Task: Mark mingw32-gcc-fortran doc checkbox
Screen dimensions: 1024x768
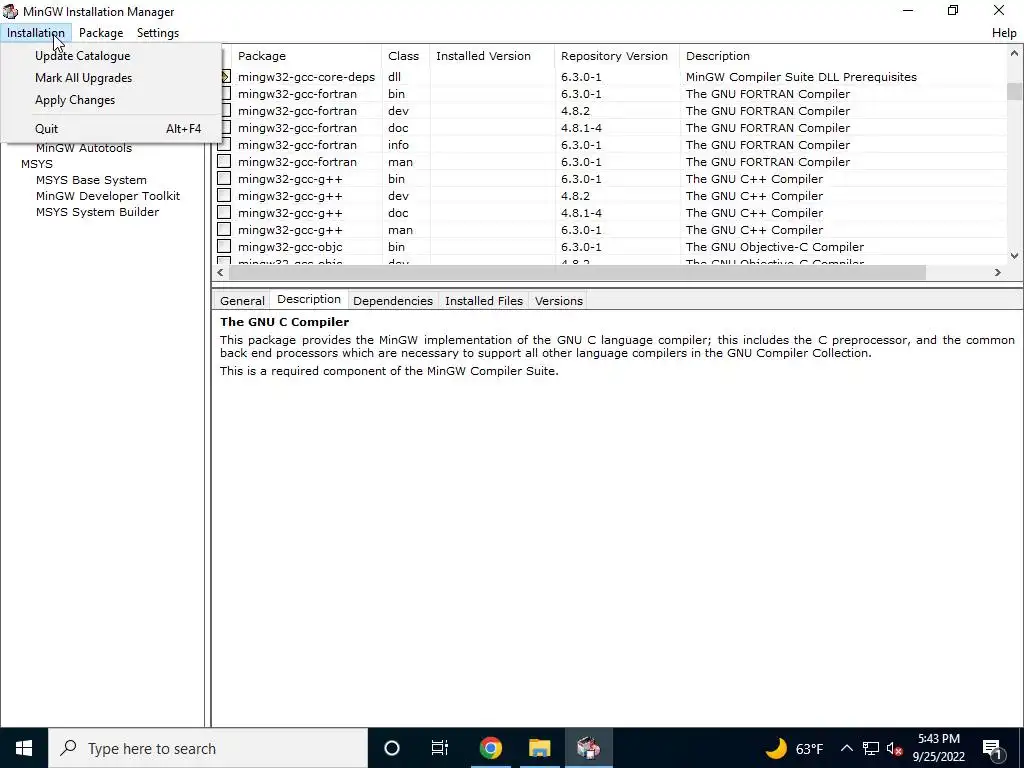Action: point(224,128)
